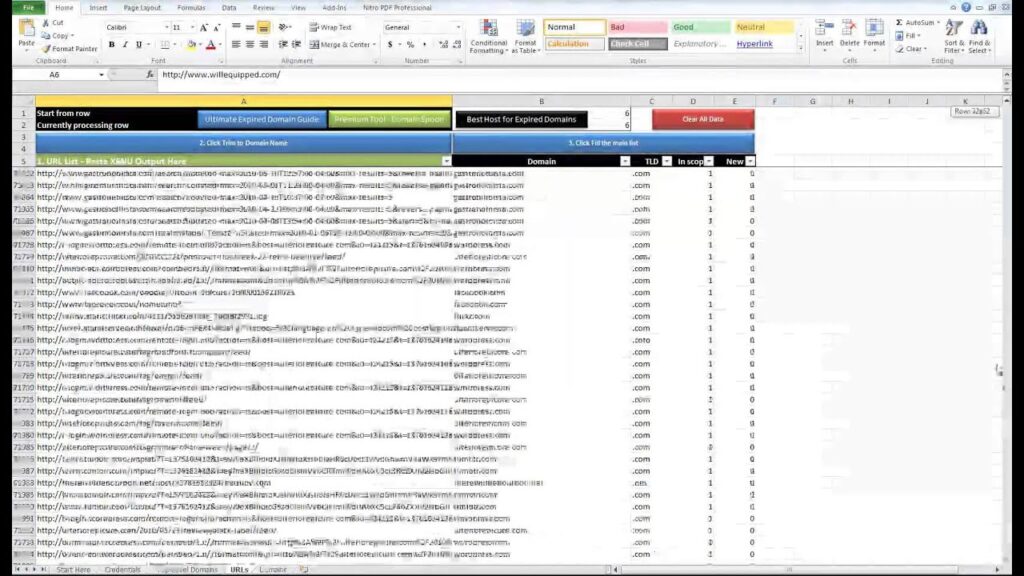Viewport: 1024px width, 576px height.
Task: Open Sort & Filter menu
Action: pos(953,37)
